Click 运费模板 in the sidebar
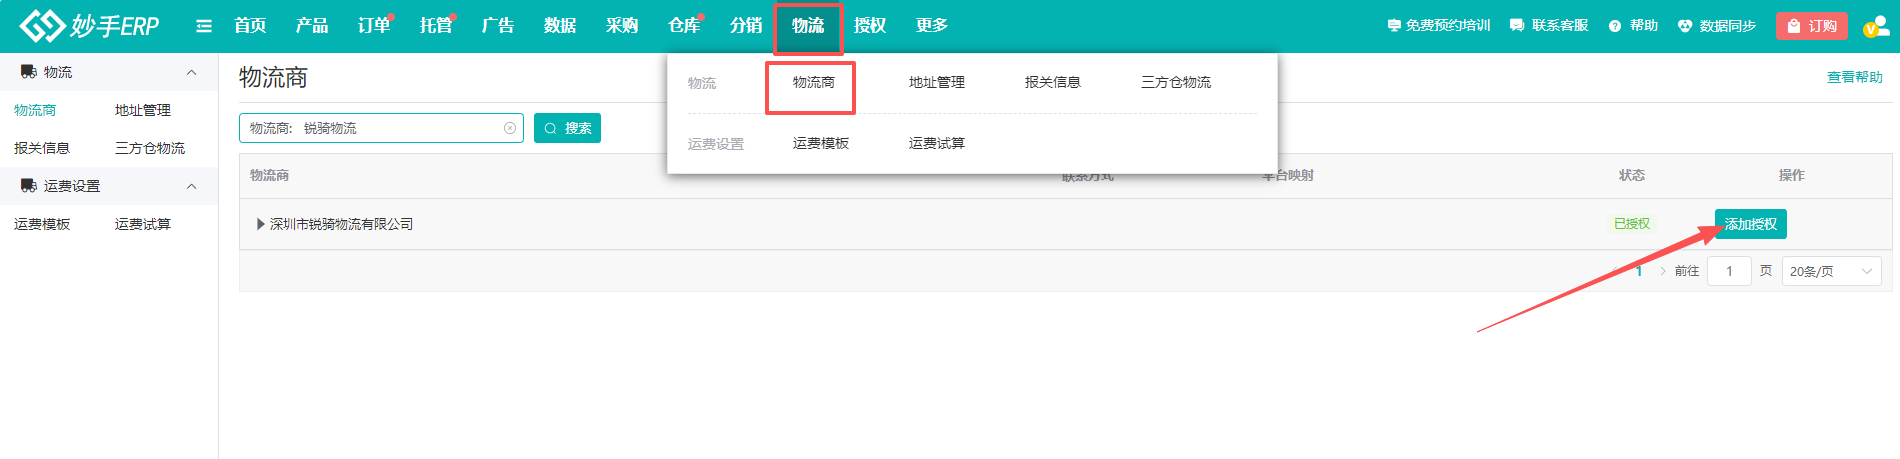Screen dimensions: 1900x459 click(x=42, y=224)
